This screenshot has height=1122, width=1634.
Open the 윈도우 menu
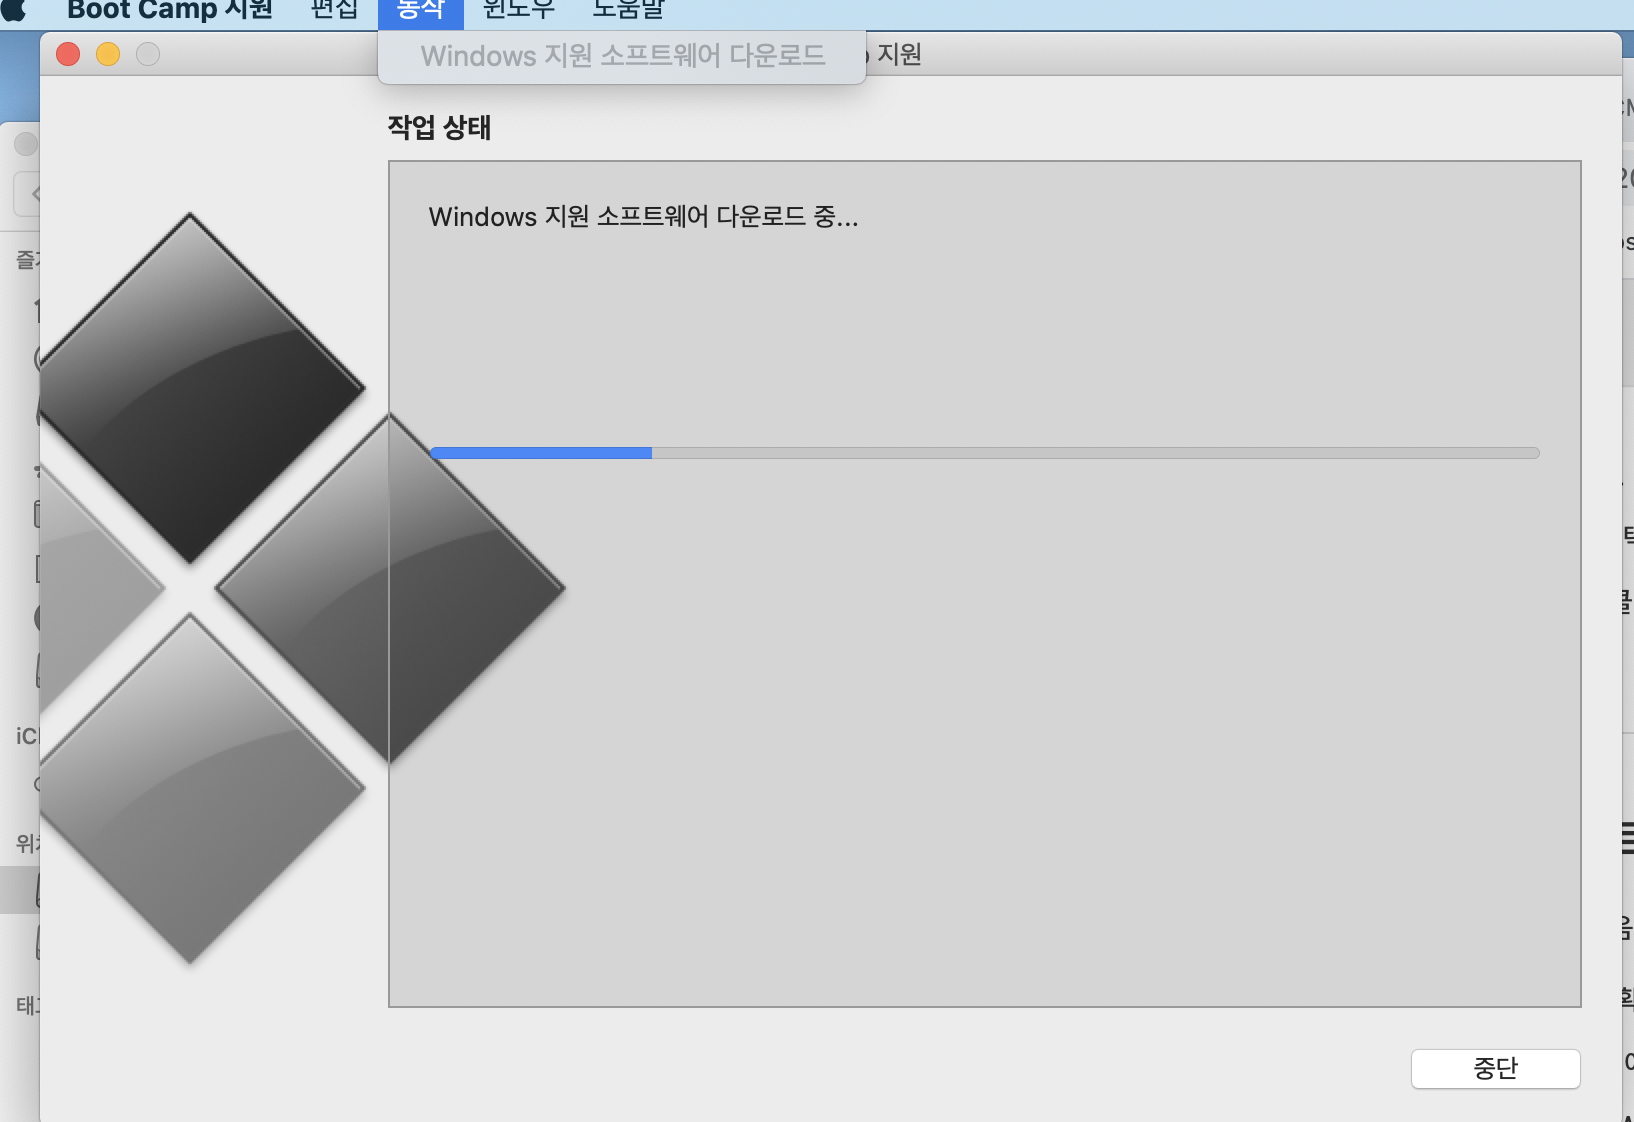pos(518,10)
